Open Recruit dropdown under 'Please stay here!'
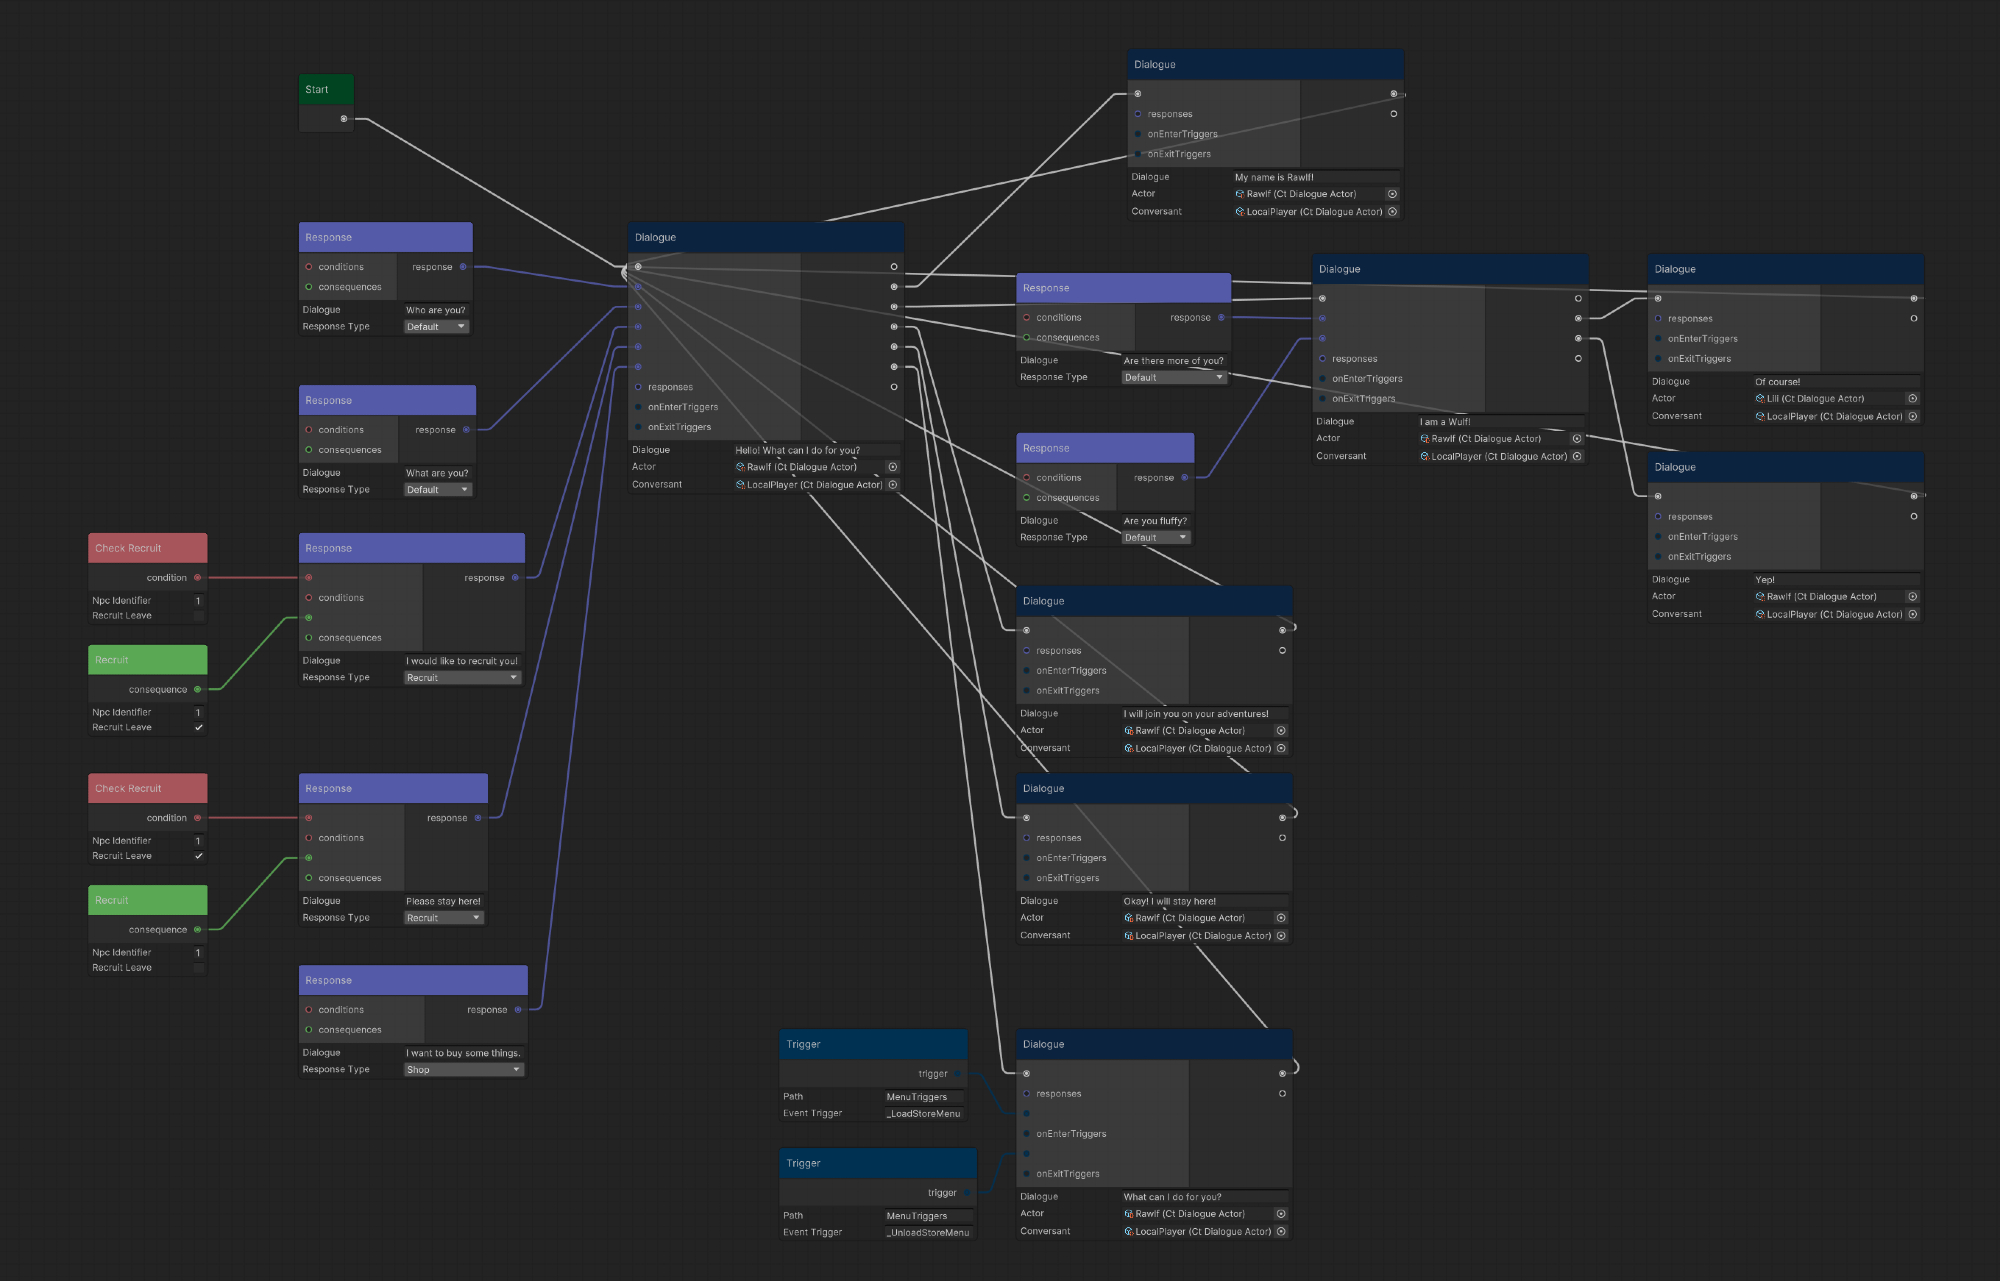 coord(443,918)
